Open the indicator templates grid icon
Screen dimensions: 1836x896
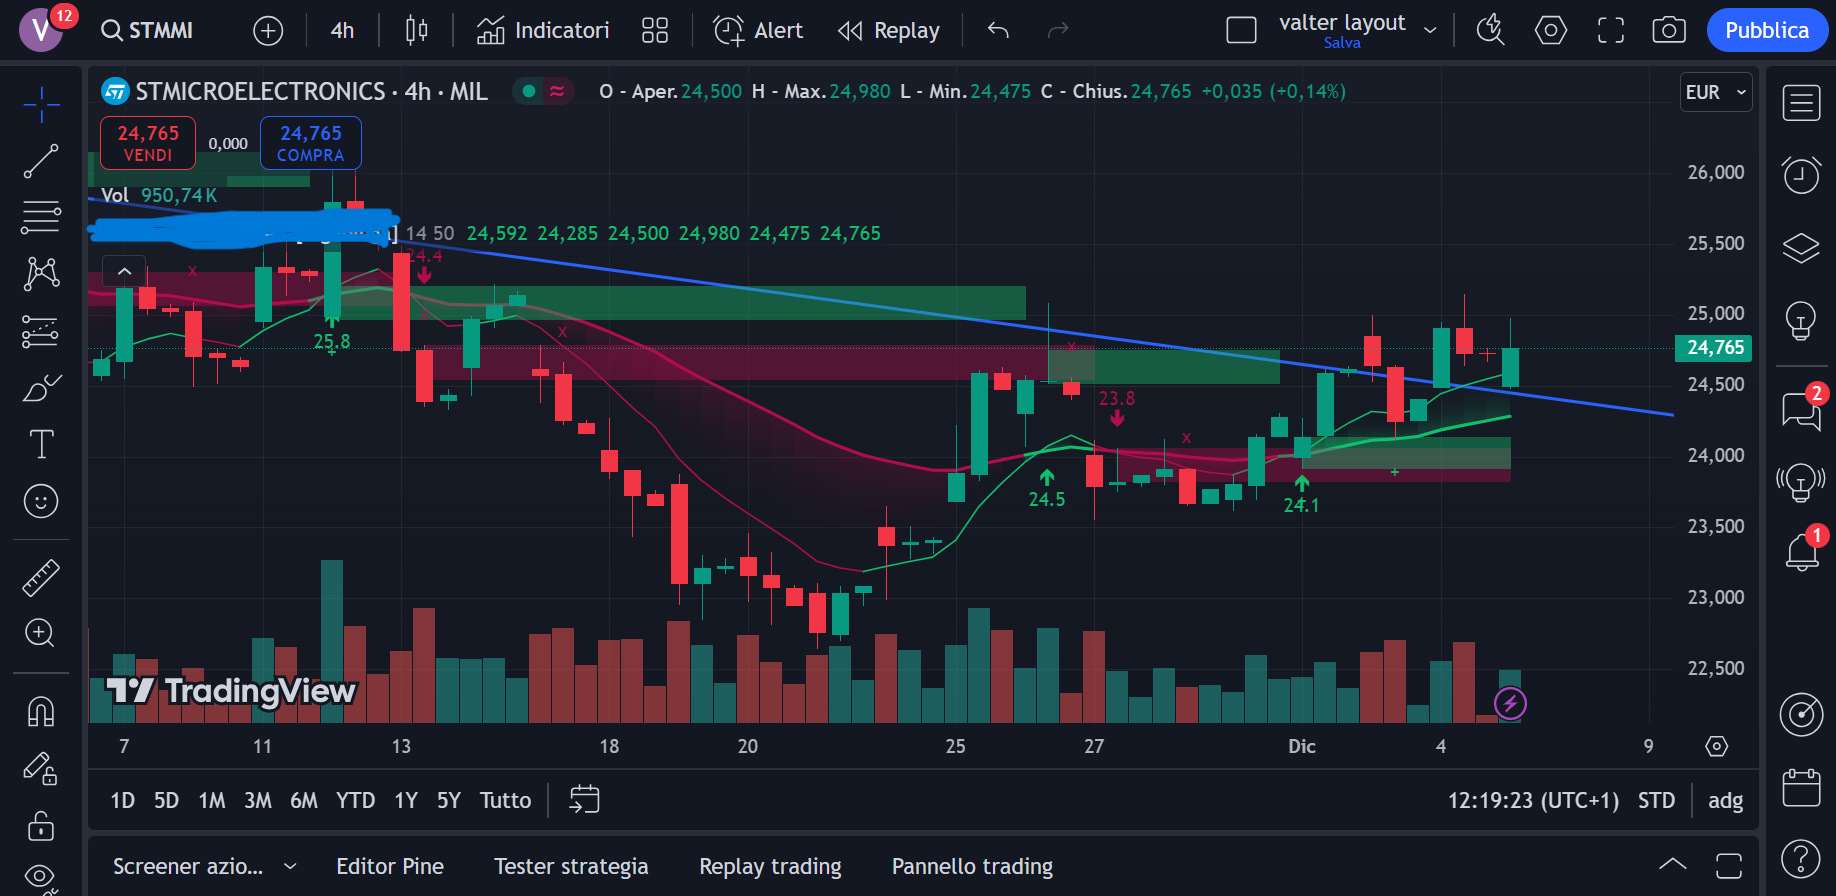coord(655,30)
